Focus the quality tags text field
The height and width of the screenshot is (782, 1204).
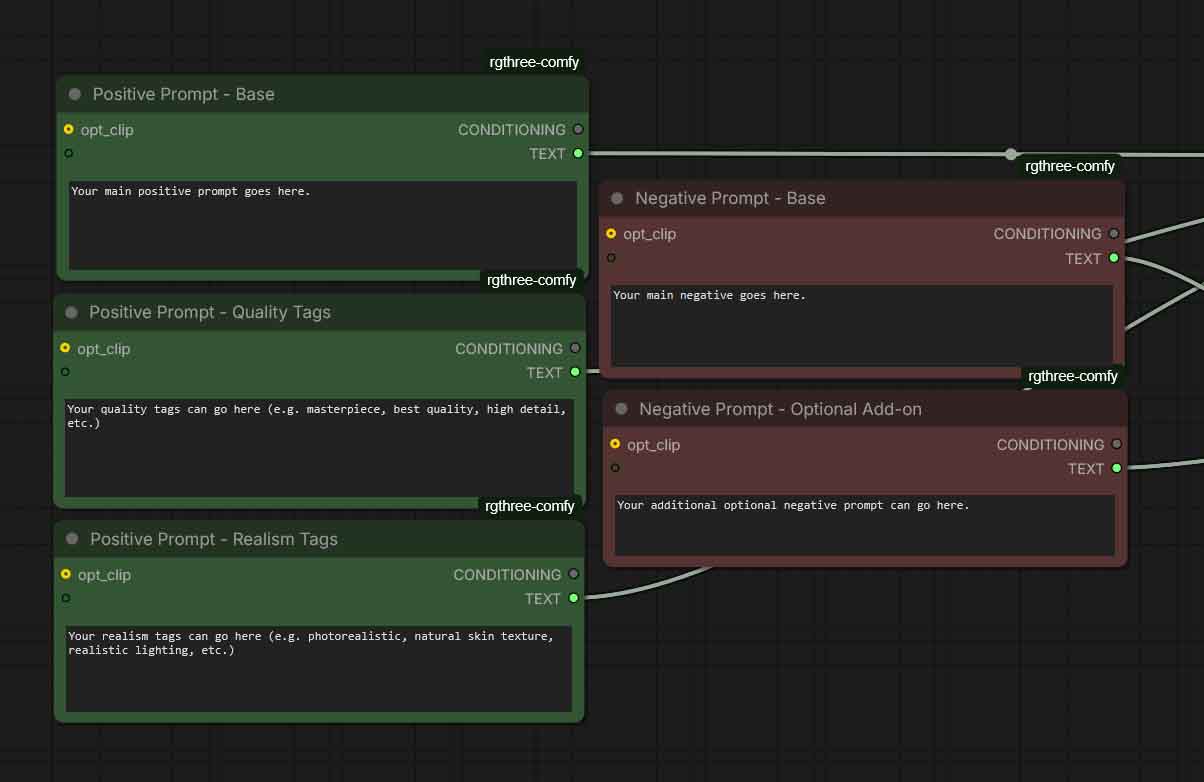coord(318,447)
